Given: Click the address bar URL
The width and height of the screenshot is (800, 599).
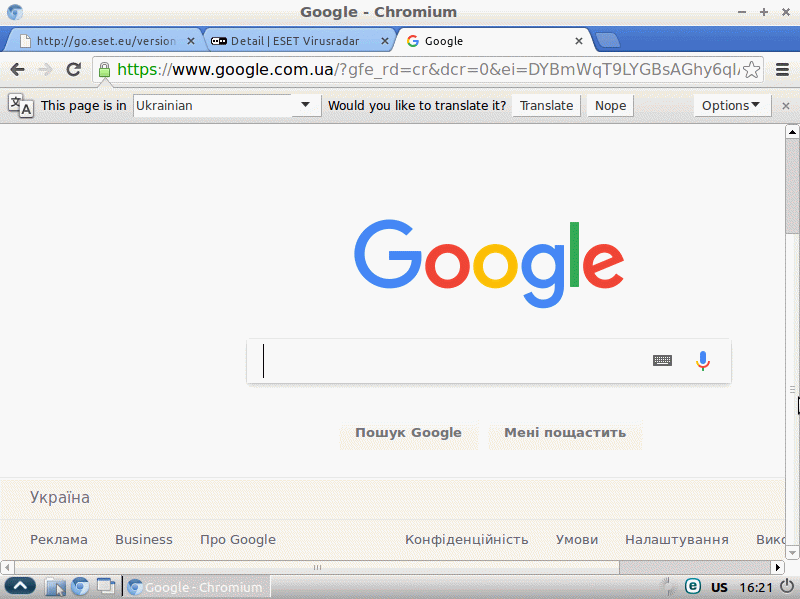Looking at the screenshot, I should [x=428, y=69].
